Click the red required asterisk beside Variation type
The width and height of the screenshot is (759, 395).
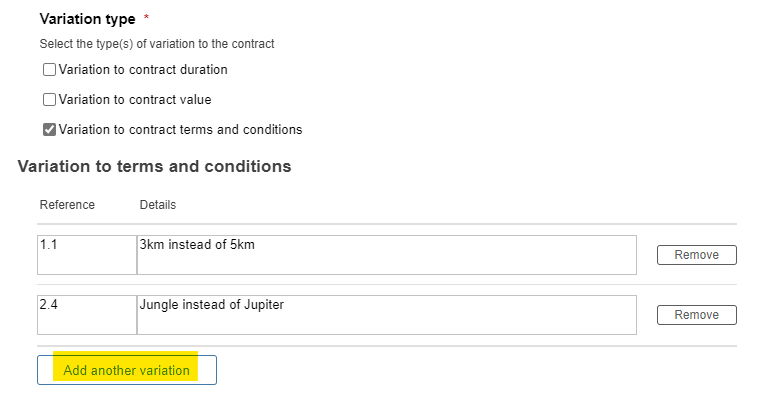point(146,17)
